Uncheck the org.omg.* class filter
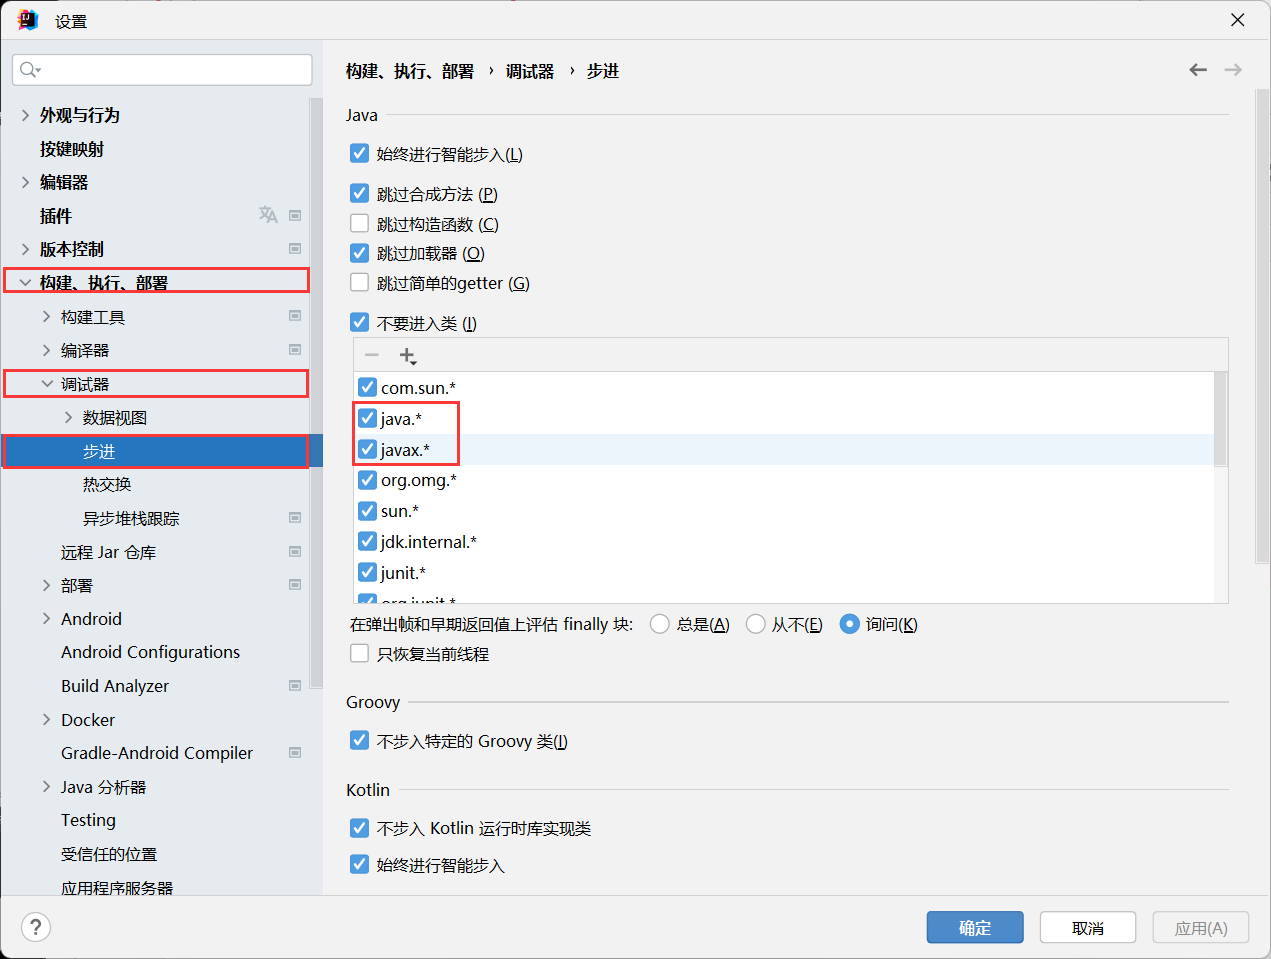1271x959 pixels. 368,480
